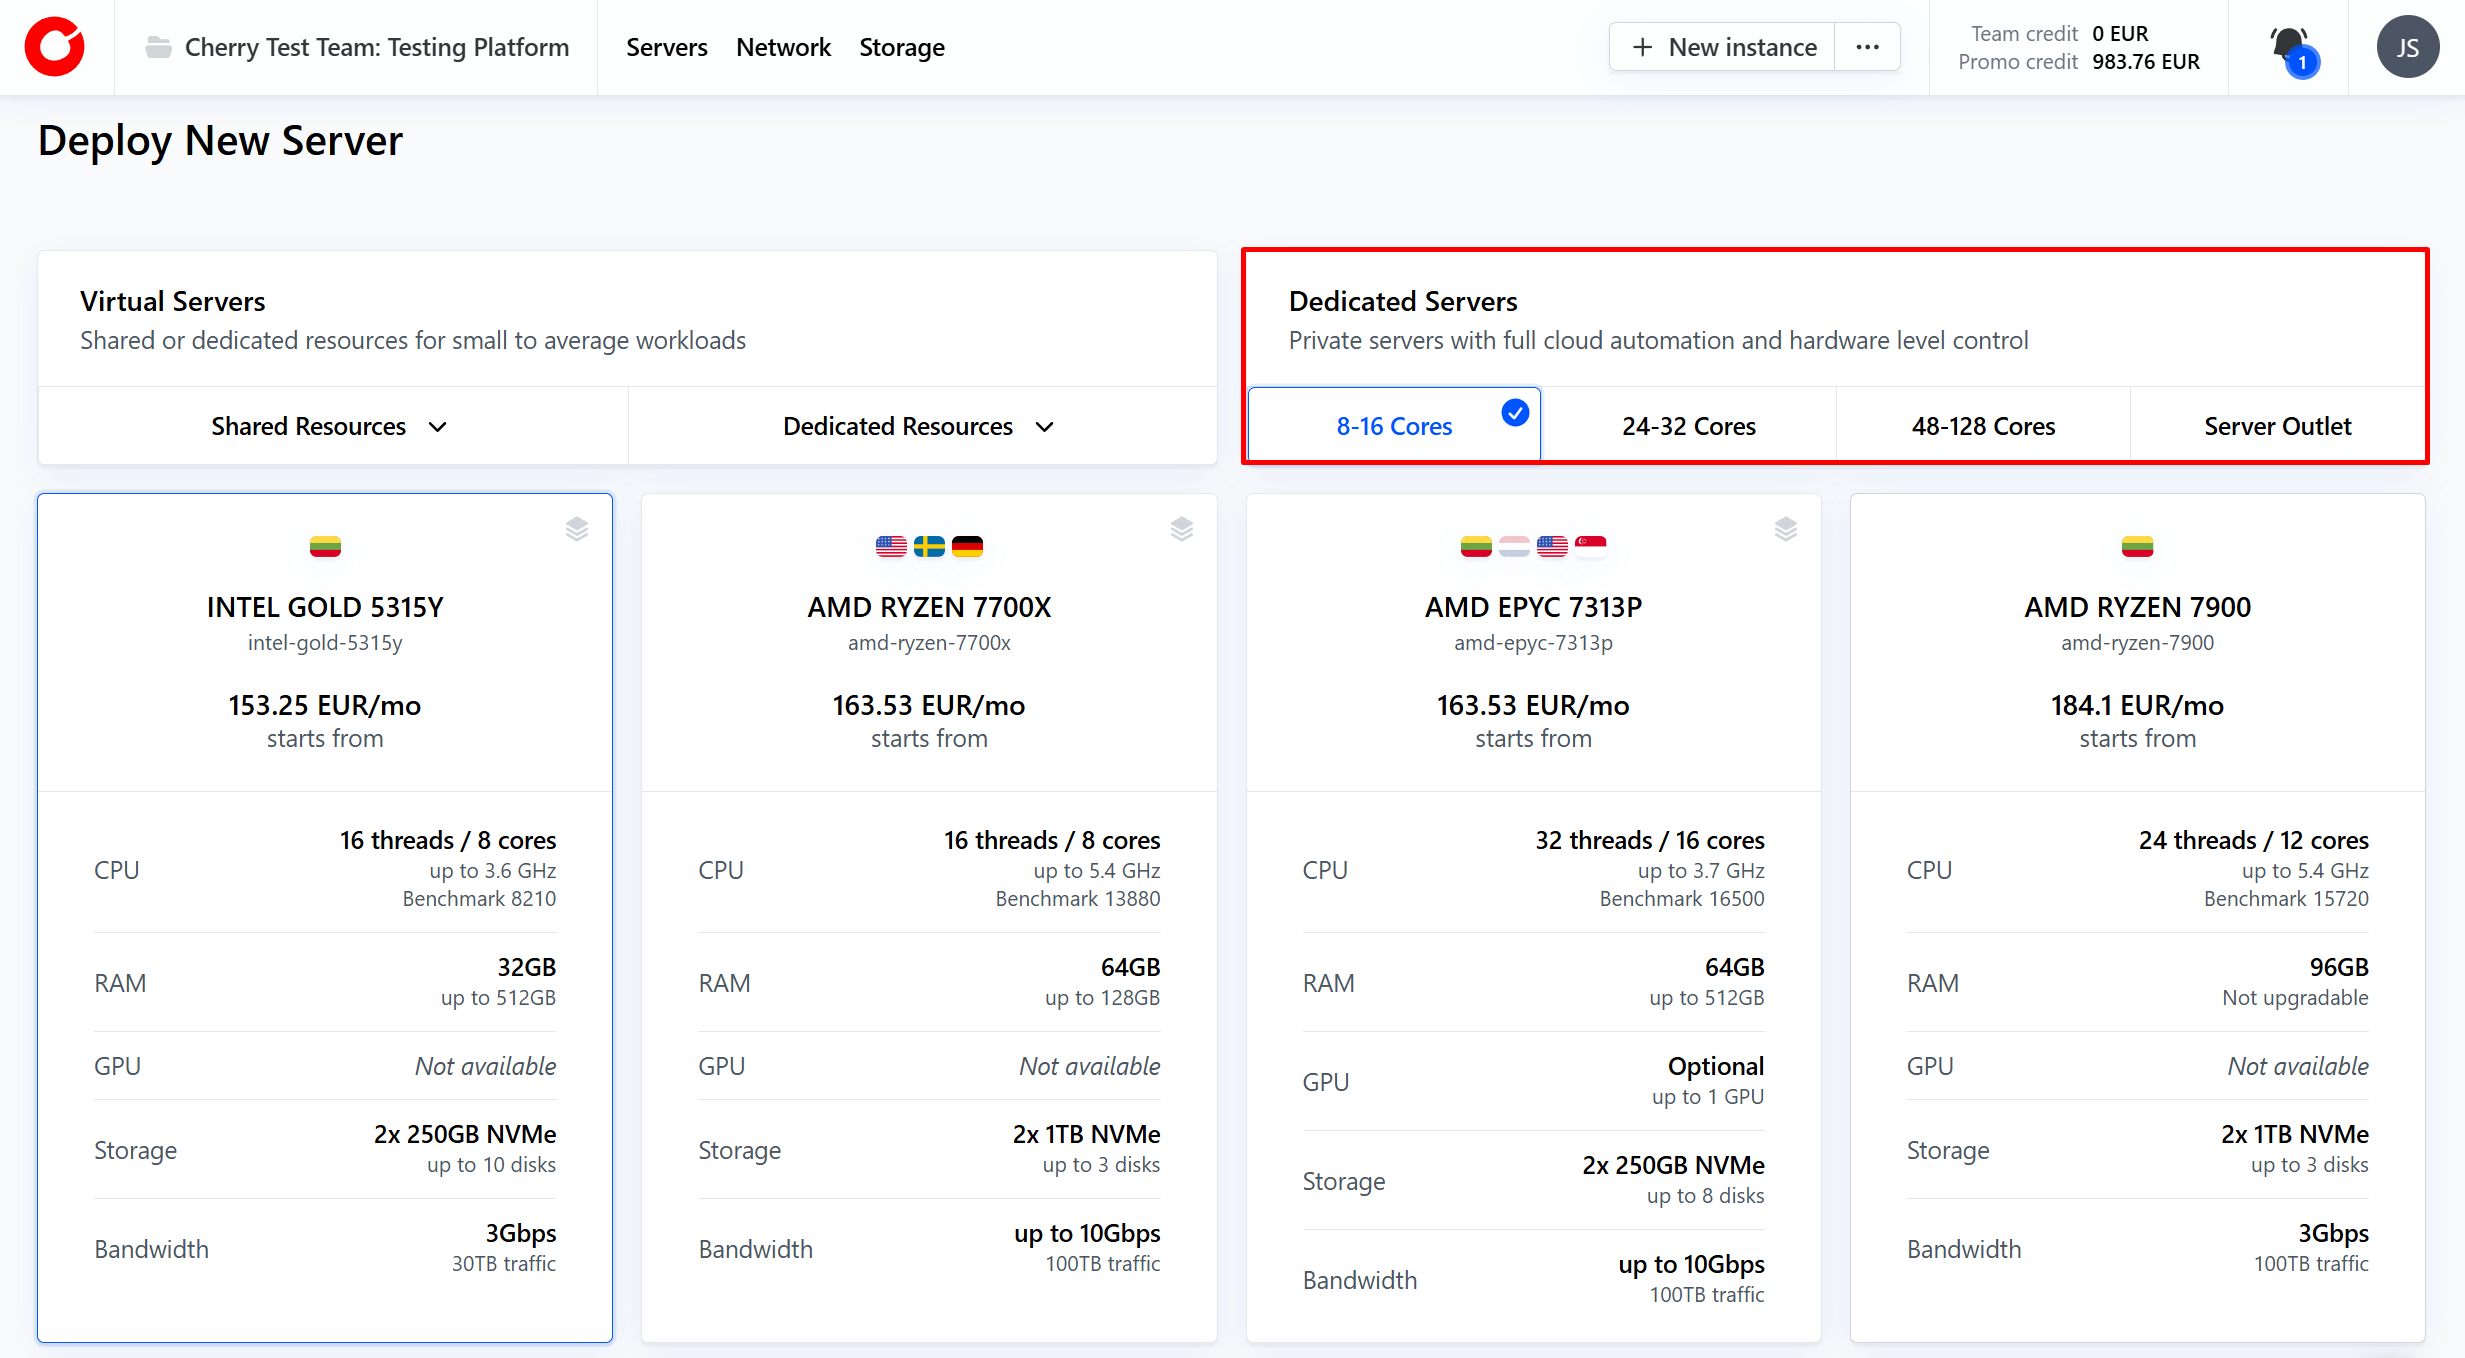Screen dimensions: 2465x1358
Task: Click the Cherry Servers red logo
Action: 55,47
